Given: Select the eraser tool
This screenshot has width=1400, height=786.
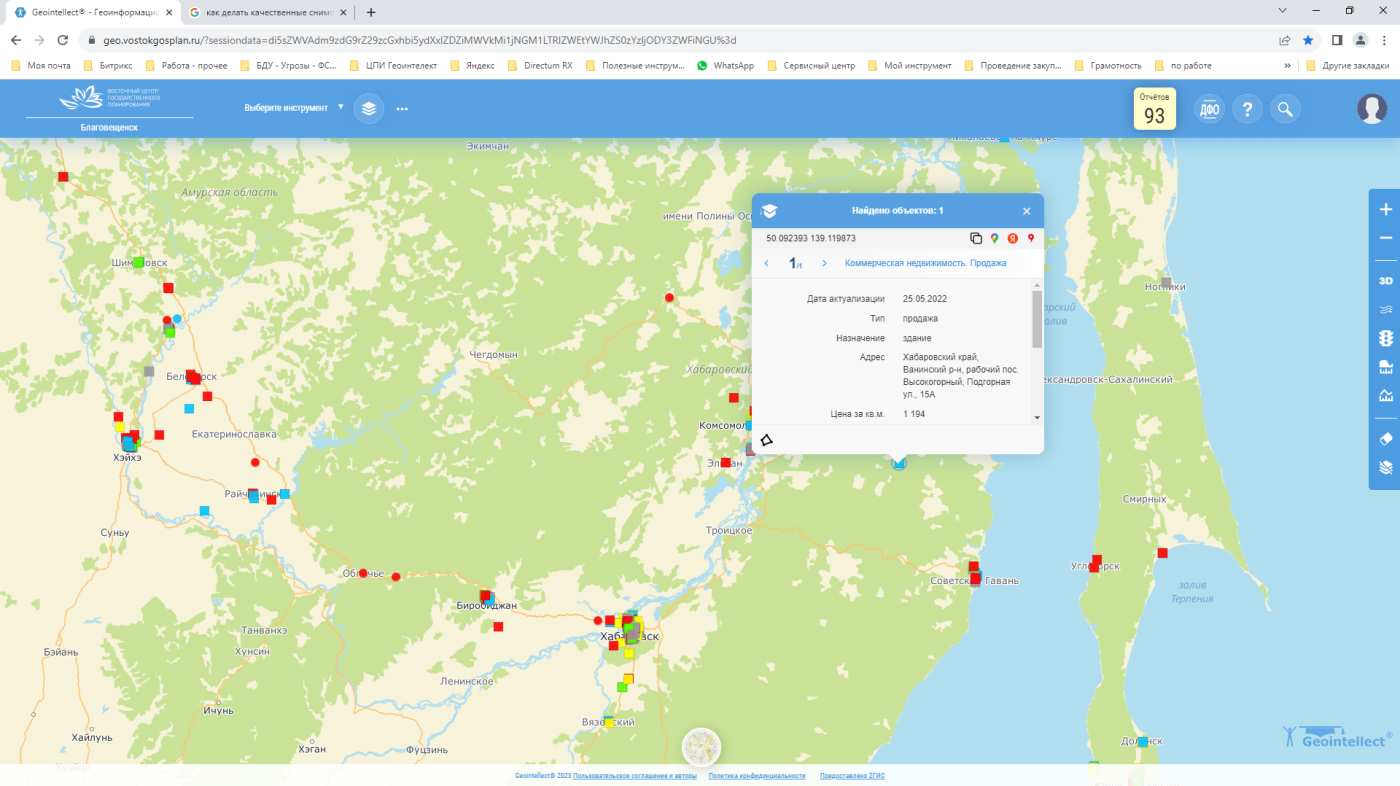Looking at the screenshot, I should (x=1386, y=439).
